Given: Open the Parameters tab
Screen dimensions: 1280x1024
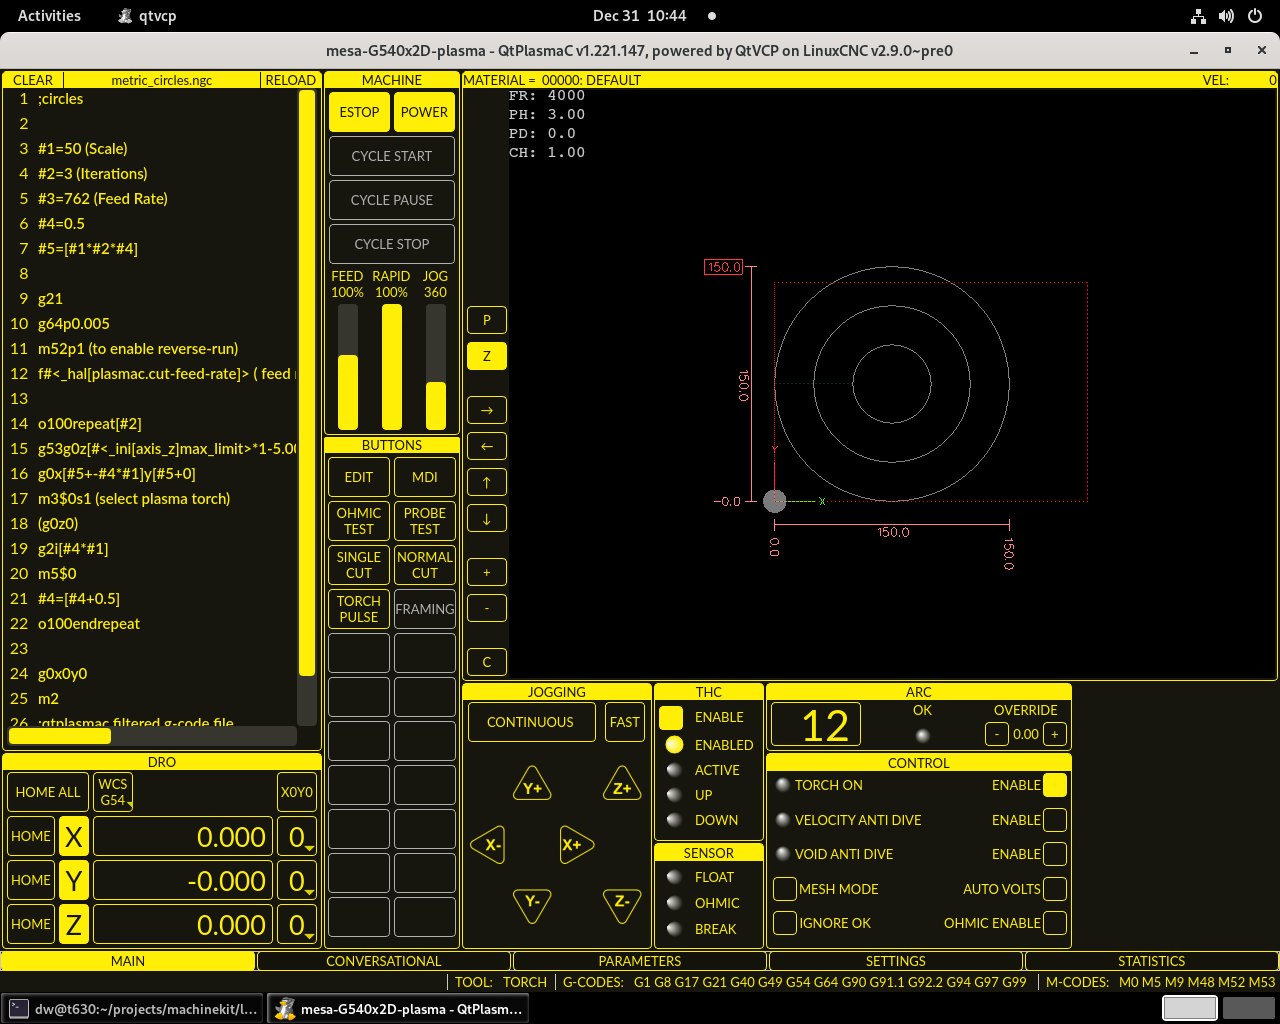Looking at the screenshot, I should [x=640, y=961].
